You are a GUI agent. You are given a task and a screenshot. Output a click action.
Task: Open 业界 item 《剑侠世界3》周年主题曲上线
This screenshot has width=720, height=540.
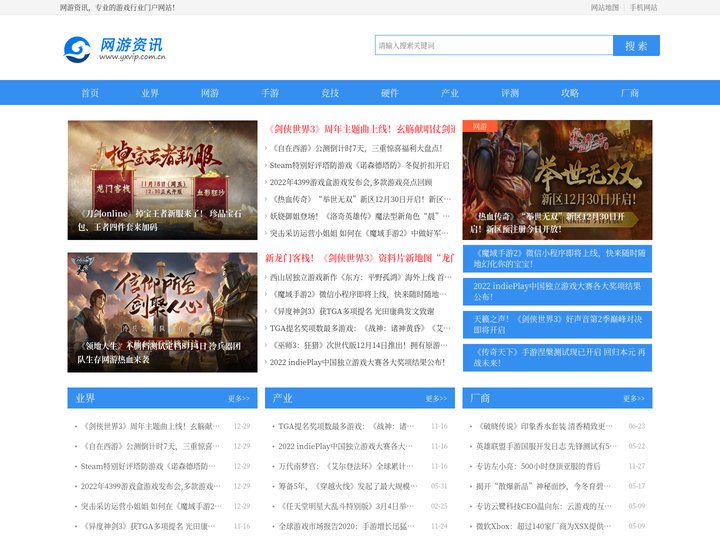click(x=151, y=427)
